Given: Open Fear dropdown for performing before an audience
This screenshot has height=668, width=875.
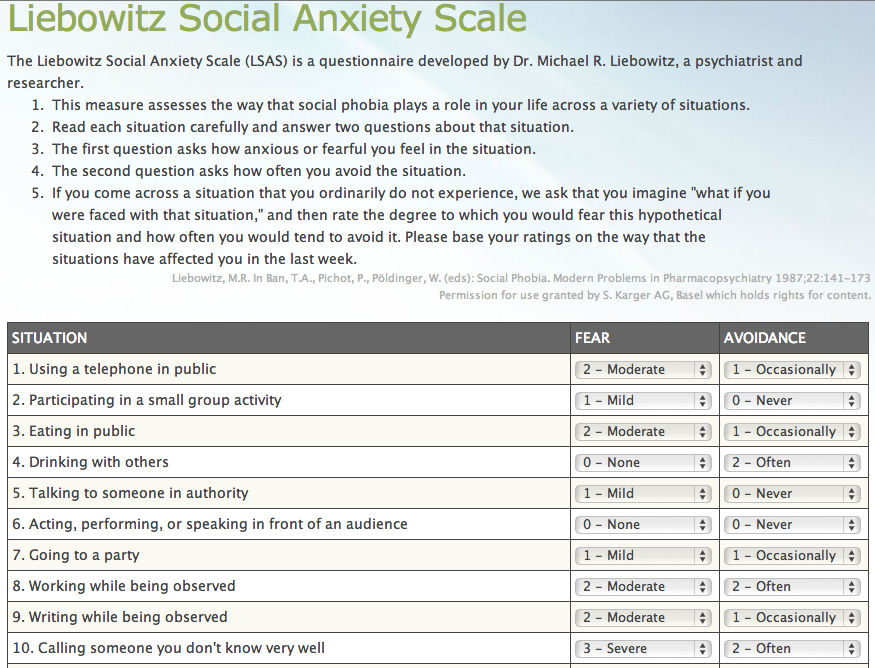Looking at the screenshot, I should [642, 524].
